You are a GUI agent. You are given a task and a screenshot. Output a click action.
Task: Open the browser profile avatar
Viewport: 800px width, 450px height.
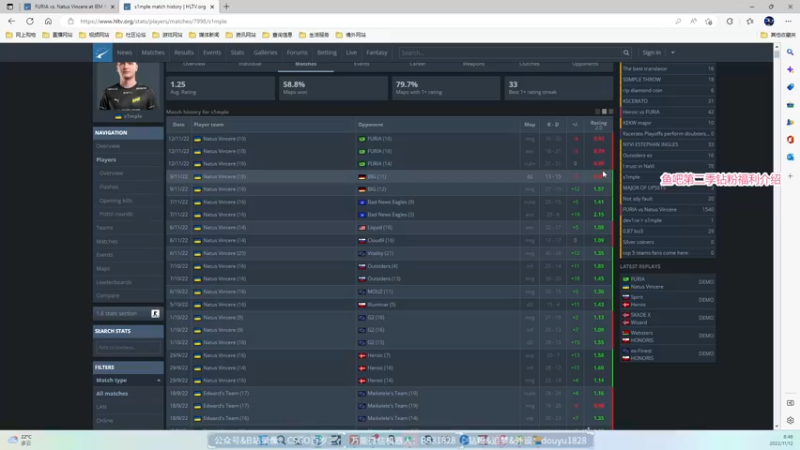(x=769, y=21)
